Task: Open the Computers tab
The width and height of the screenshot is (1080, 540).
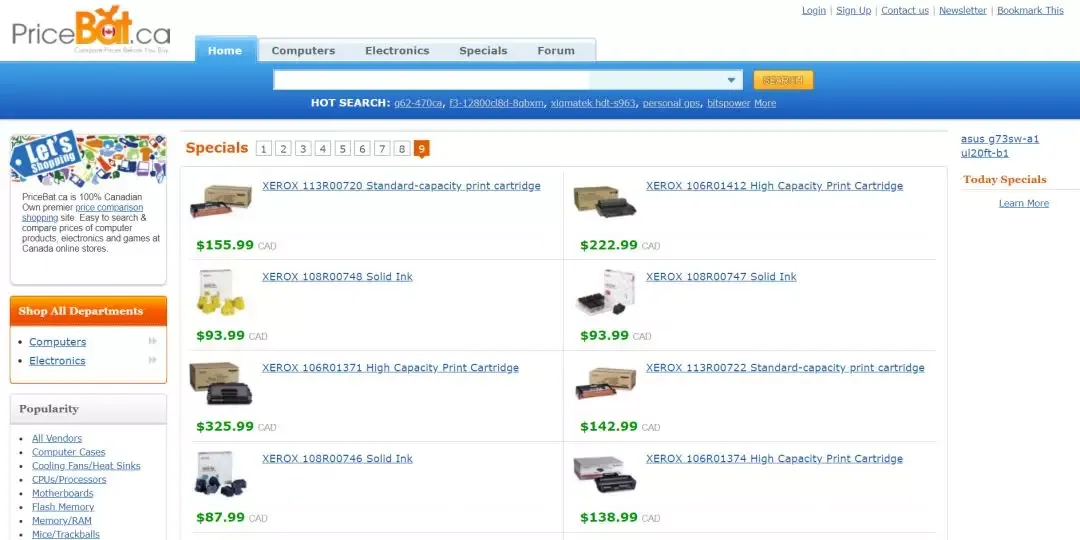Action: click(303, 50)
